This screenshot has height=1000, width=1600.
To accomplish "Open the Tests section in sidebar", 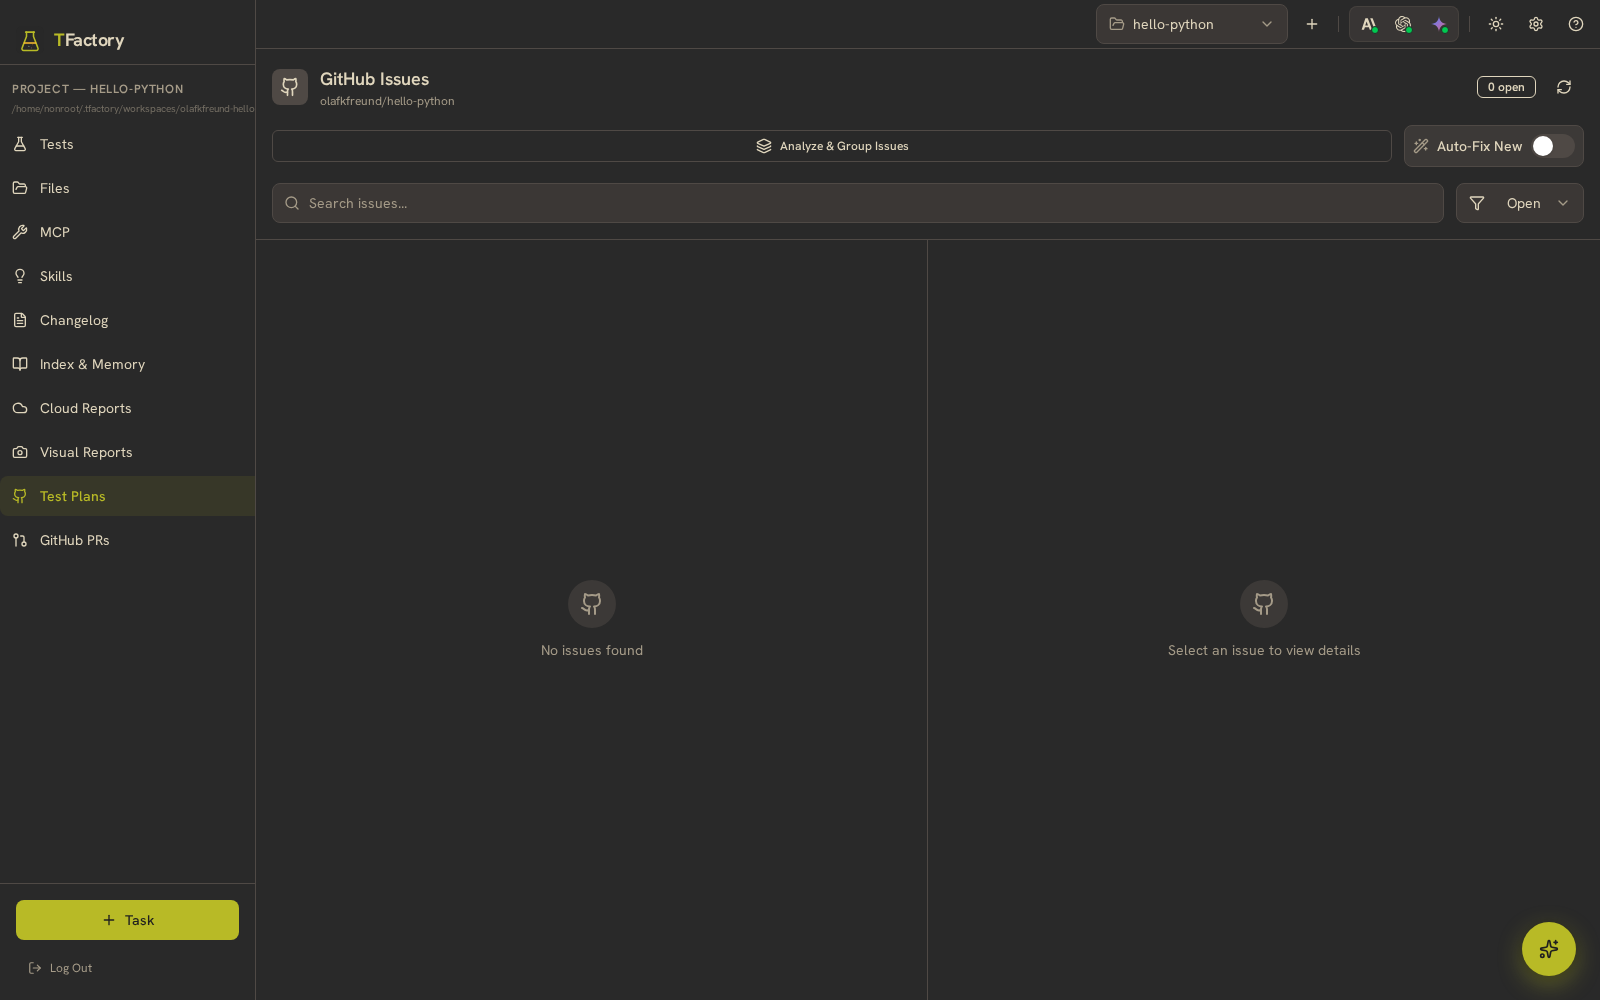I will [x=127, y=144].
